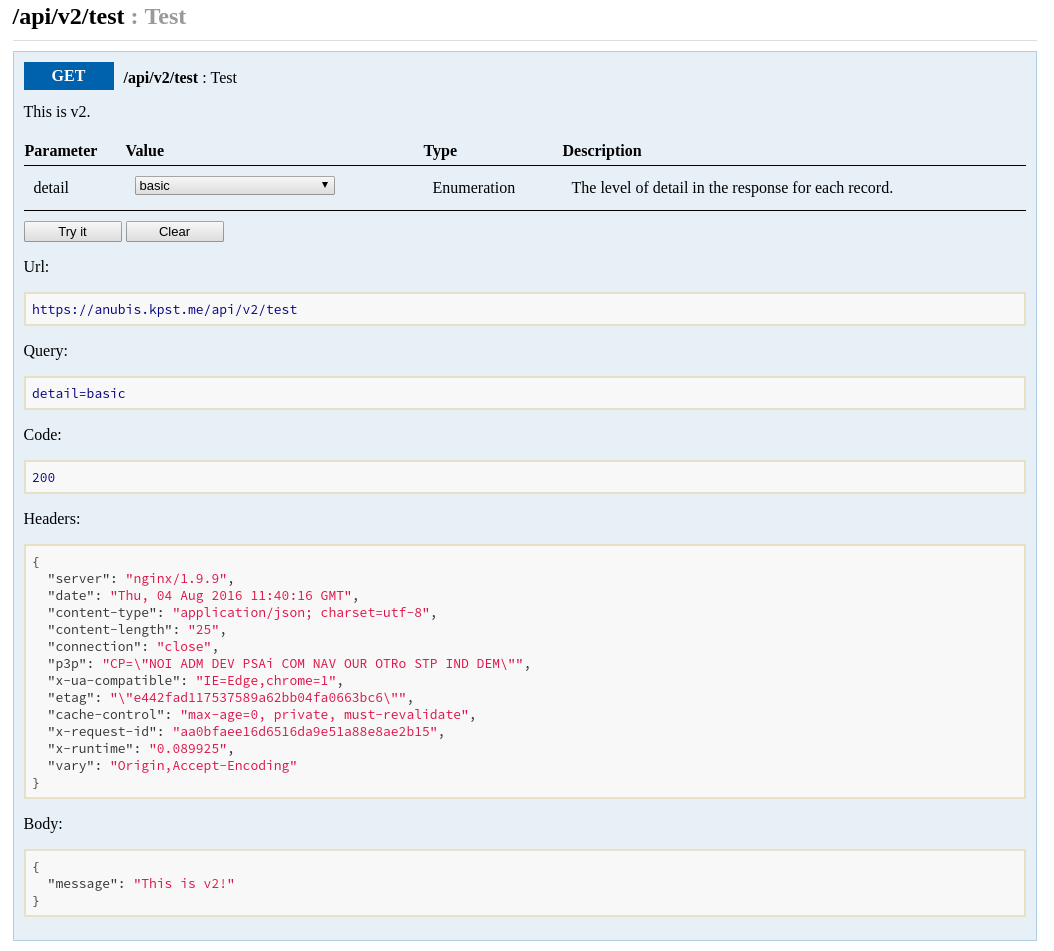
Task: Click the Query box showing detail=basic
Action: point(525,393)
